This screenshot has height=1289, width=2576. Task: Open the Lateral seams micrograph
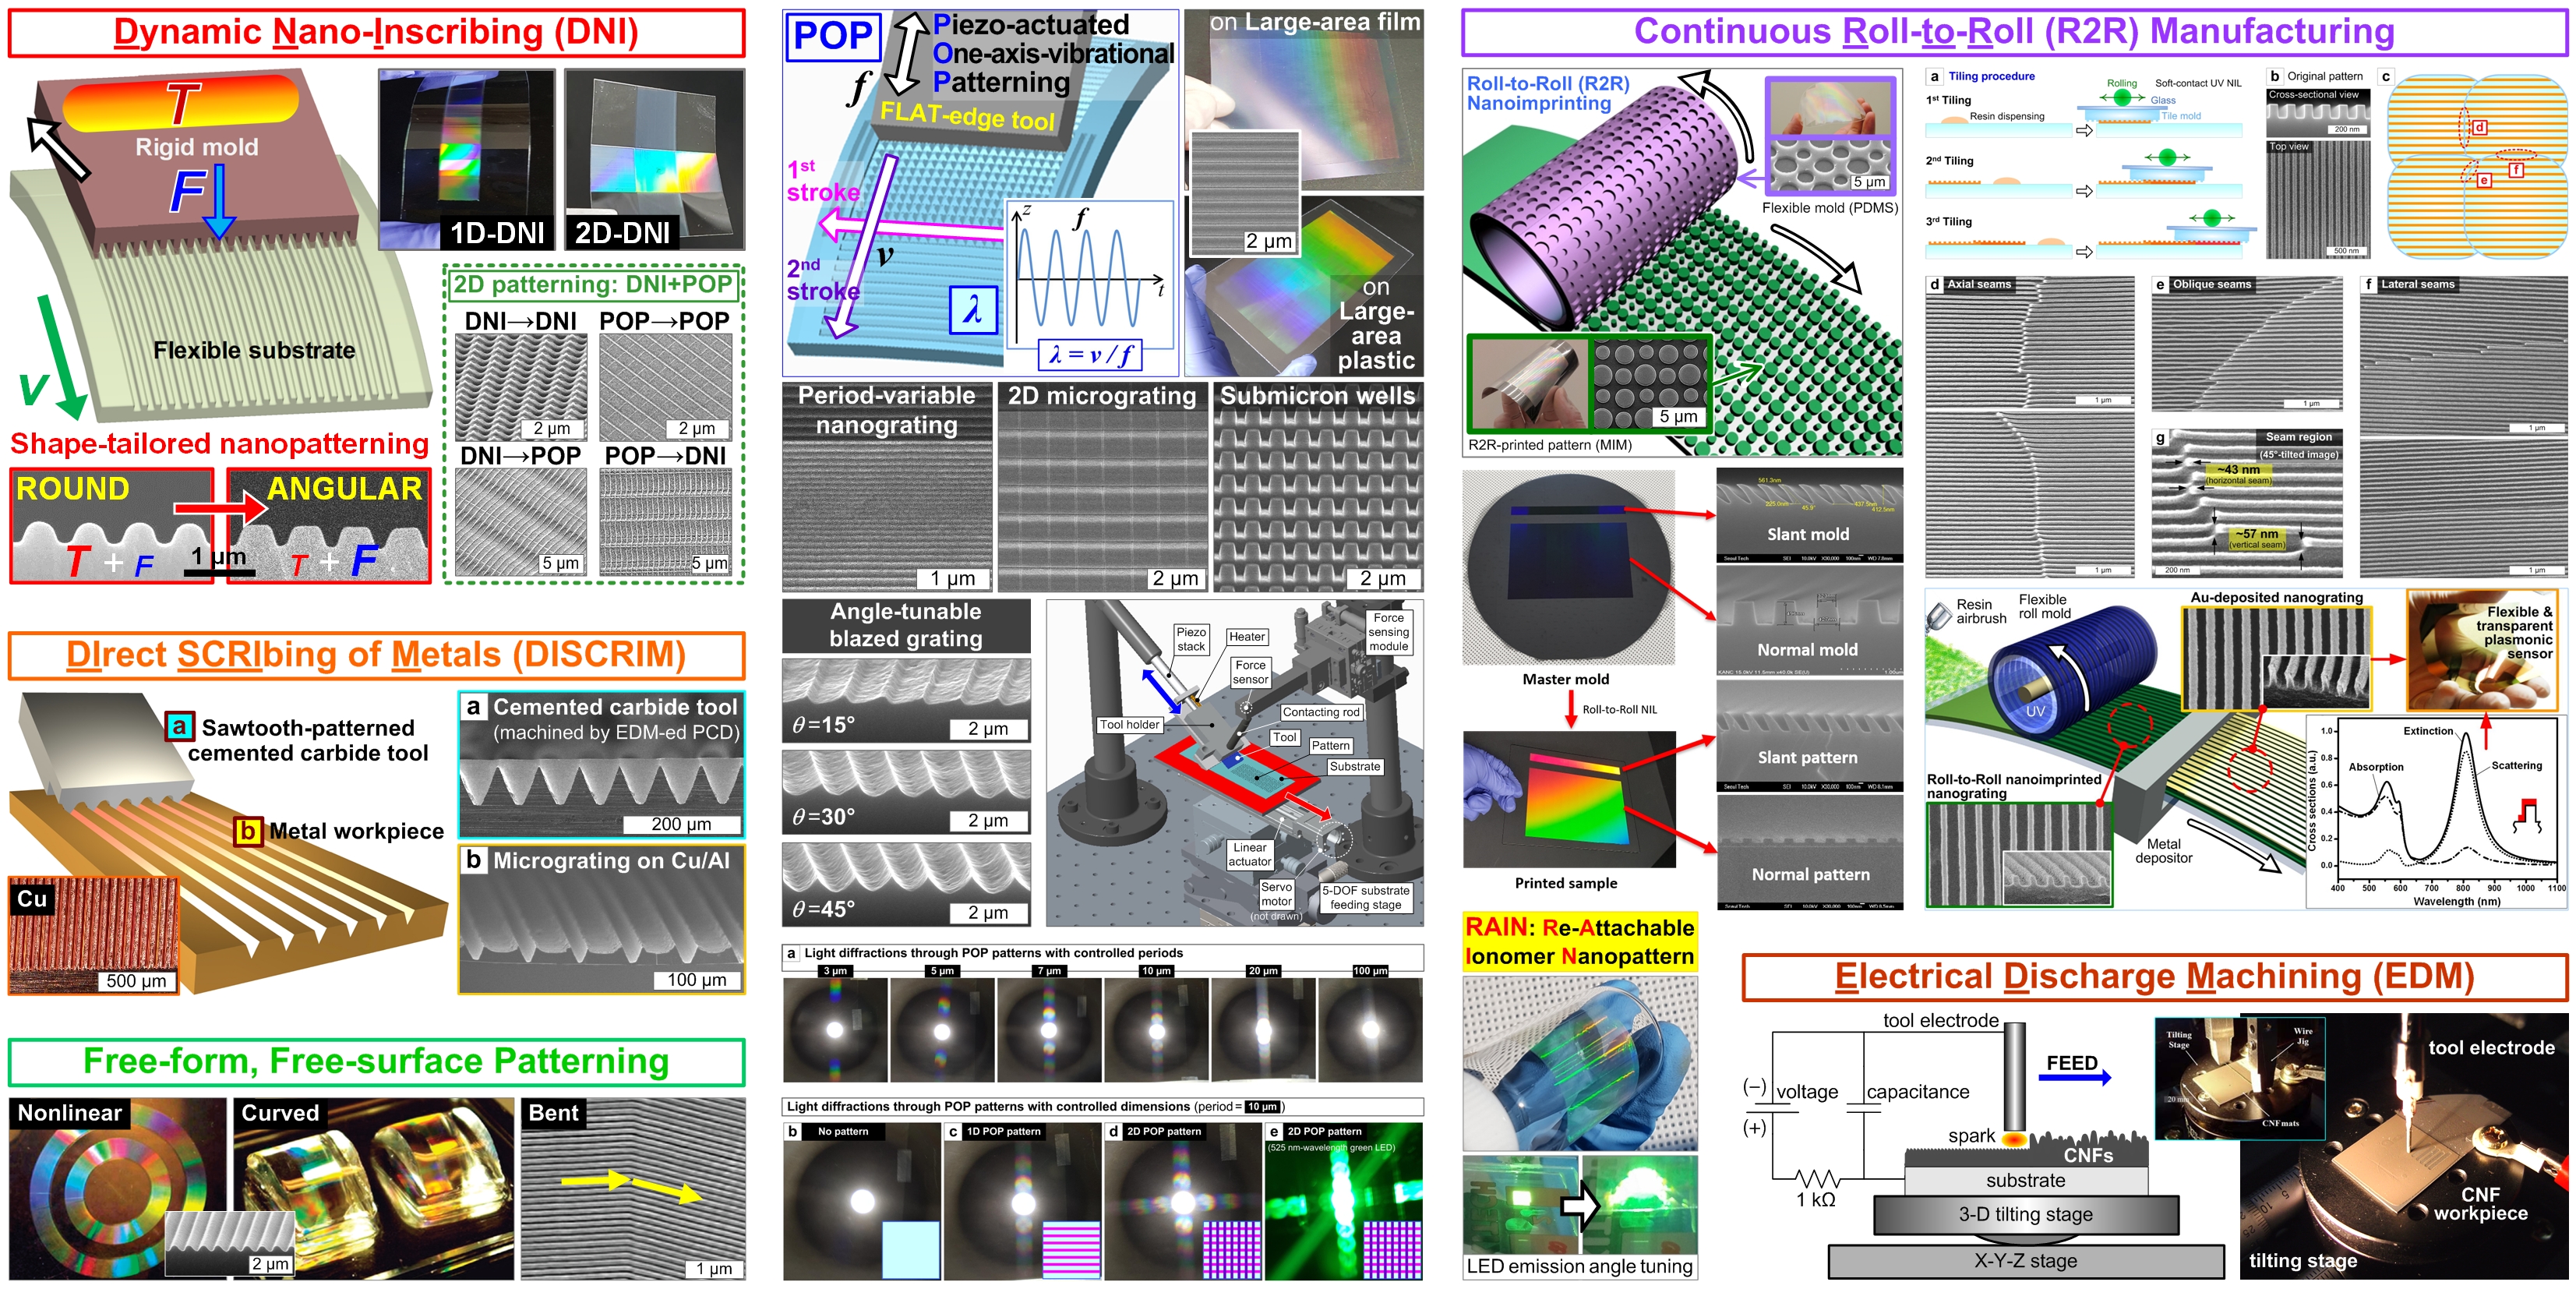pos(2464,428)
